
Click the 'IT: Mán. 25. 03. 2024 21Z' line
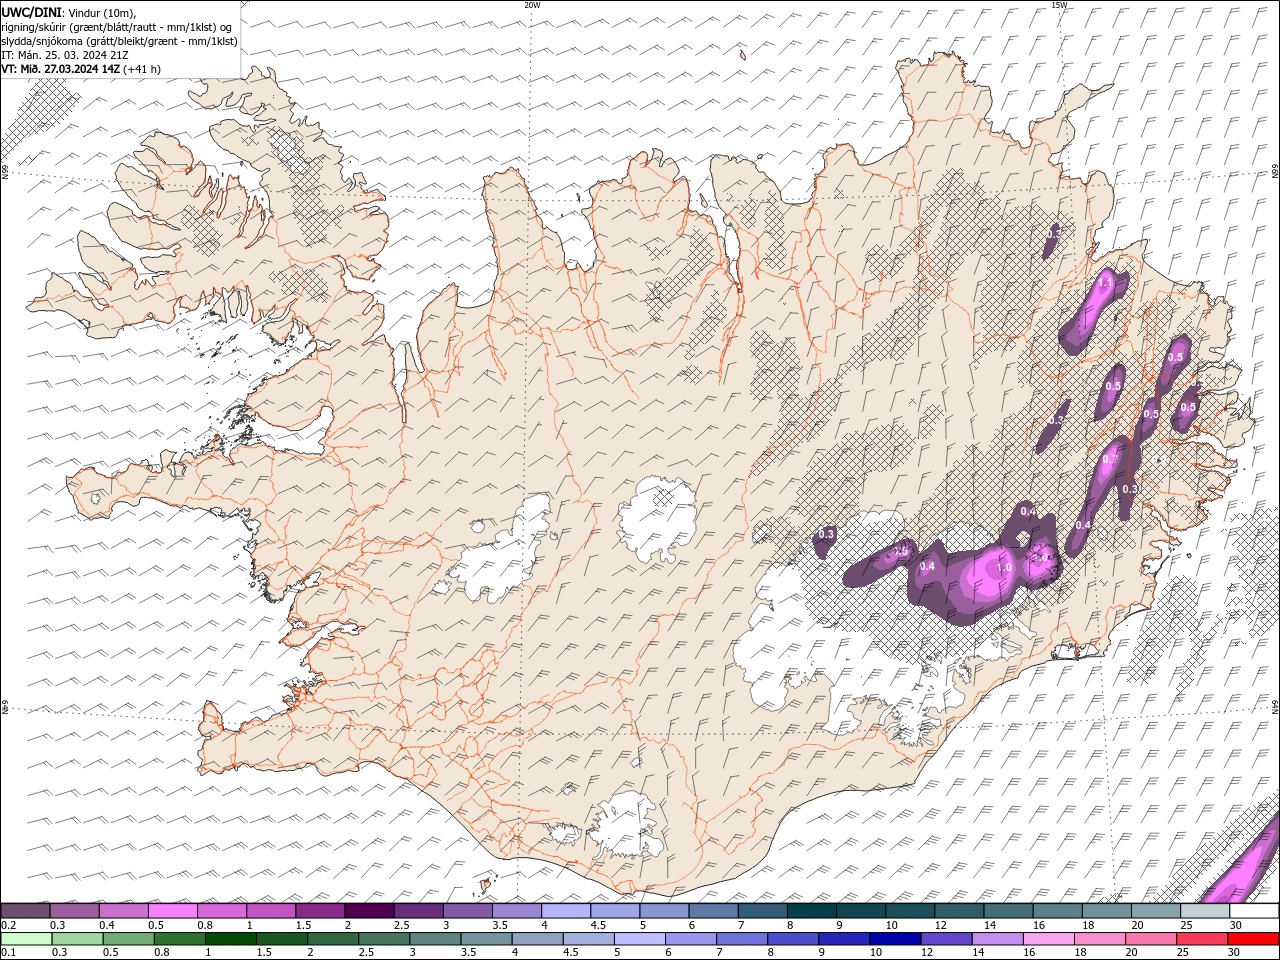64,55
